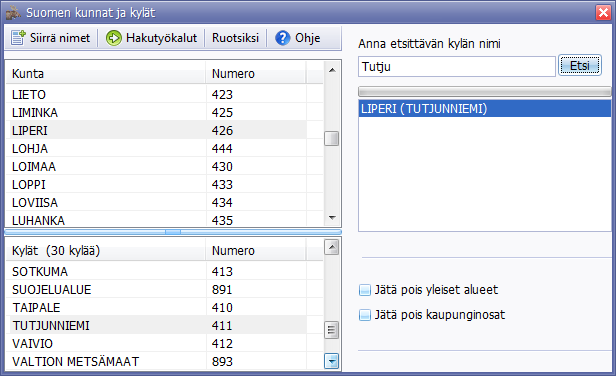The height and width of the screenshot is (376, 616).
Task: Close the Suomen kunnat ja kylät window
Action: (603, 13)
